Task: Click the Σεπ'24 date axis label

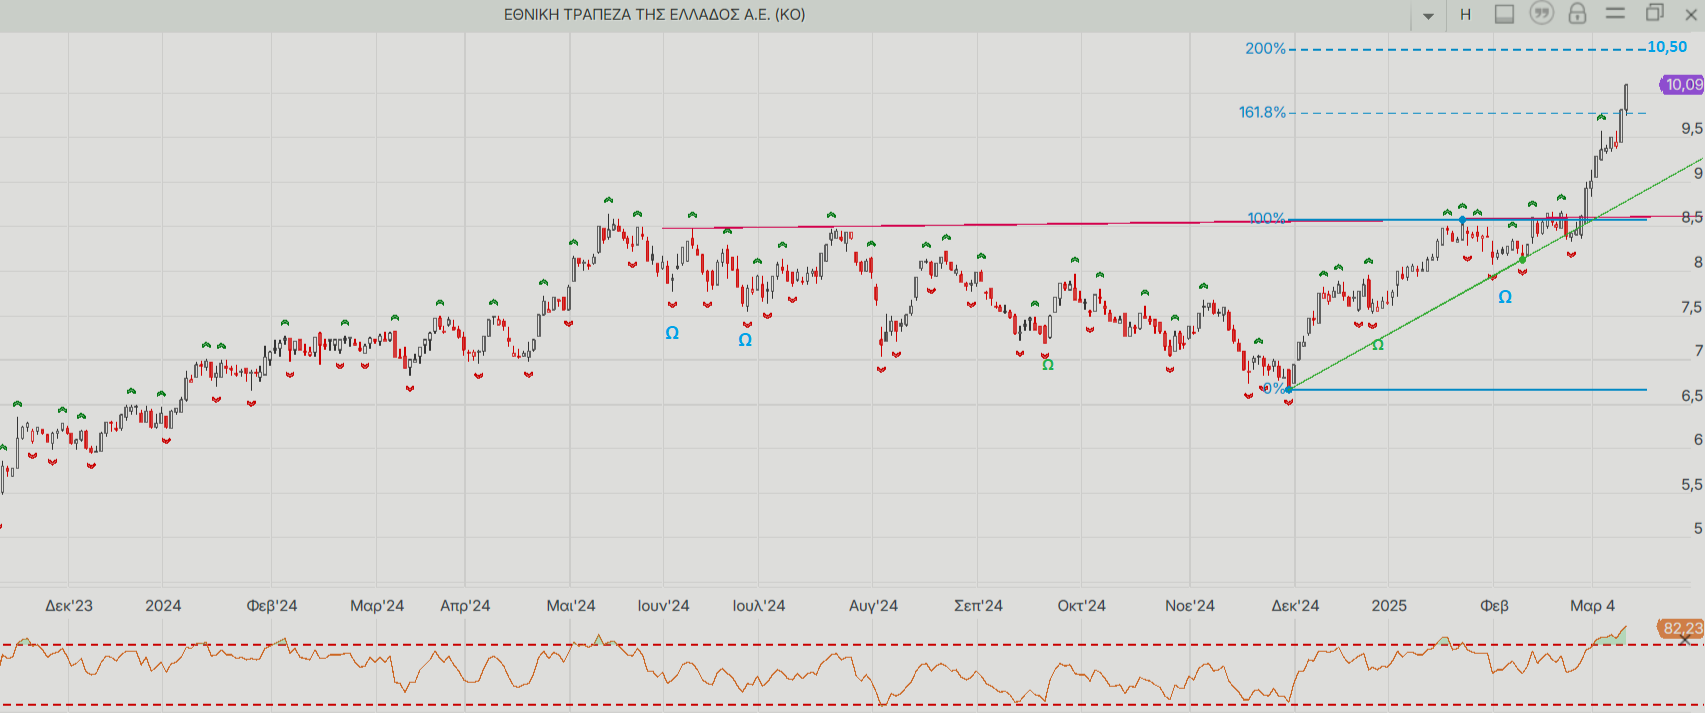Action: coord(978,605)
